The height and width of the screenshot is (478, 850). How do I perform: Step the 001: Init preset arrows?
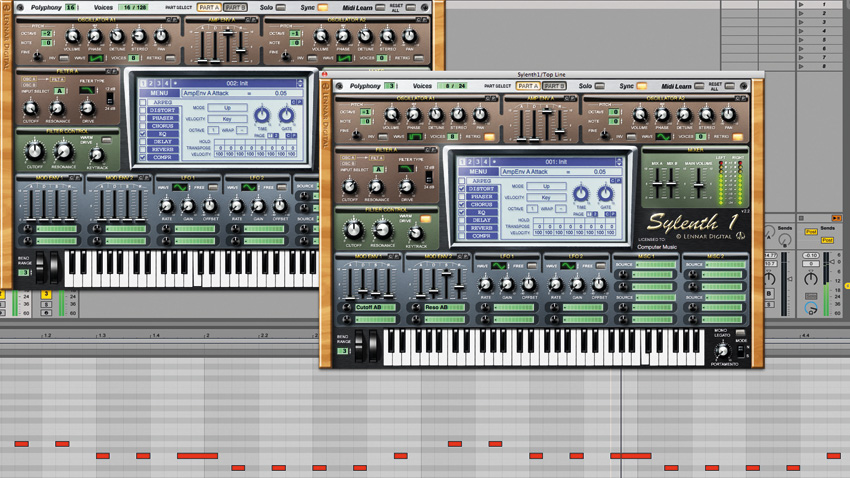619,162
